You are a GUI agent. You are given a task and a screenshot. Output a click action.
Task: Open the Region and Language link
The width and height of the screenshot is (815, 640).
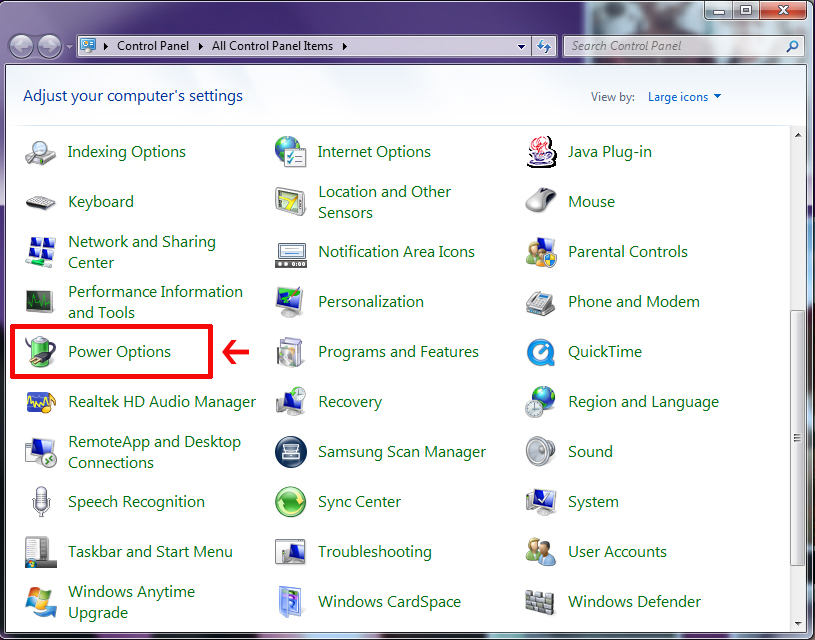[x=643, y=402]
